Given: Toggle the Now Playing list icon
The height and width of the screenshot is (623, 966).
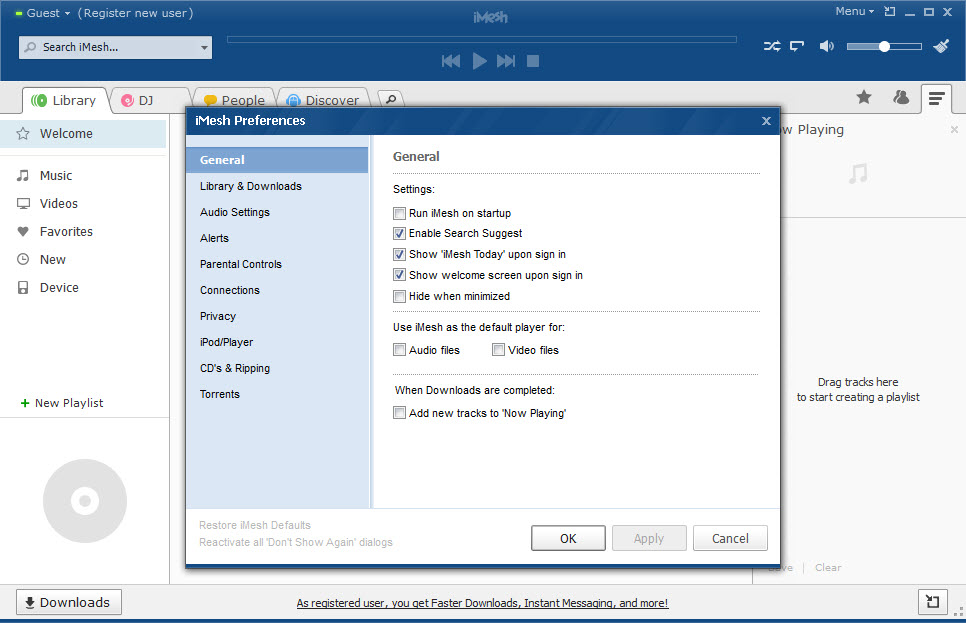Looking at the screenshot, I should (x=936, y=98).
